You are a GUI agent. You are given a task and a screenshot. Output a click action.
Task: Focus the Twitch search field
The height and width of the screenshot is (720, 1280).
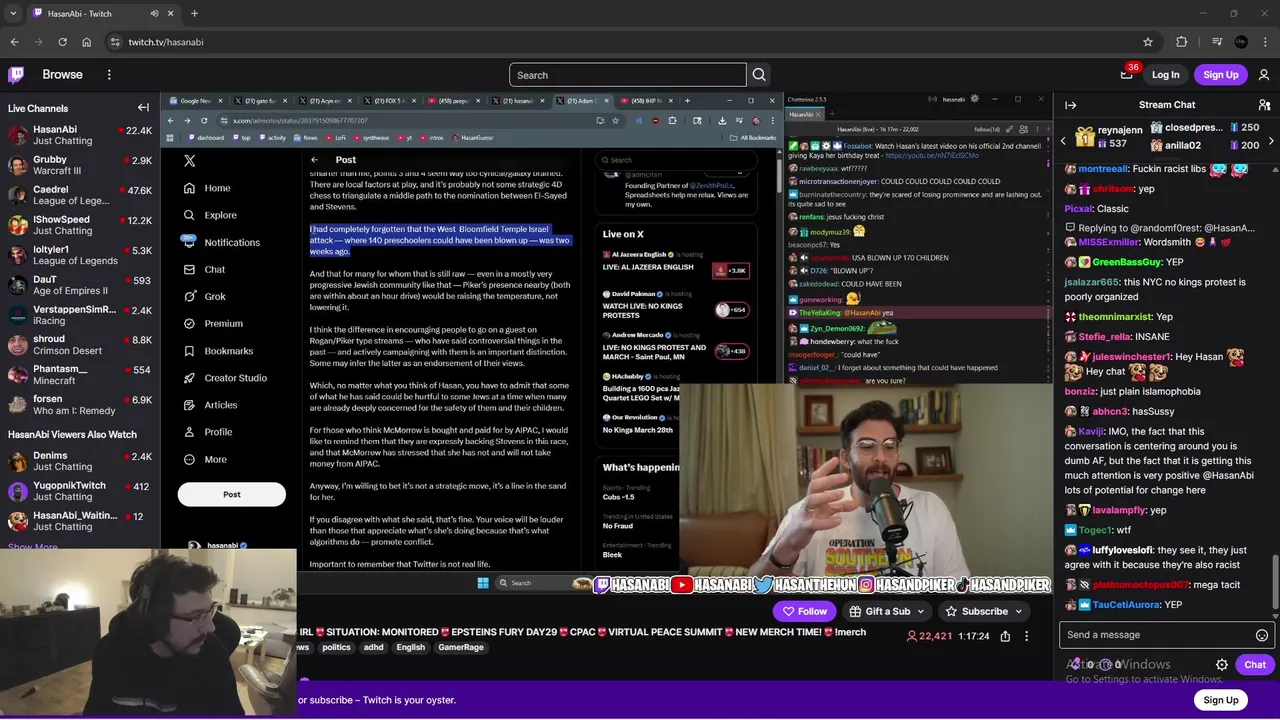(x=627, y=75)
